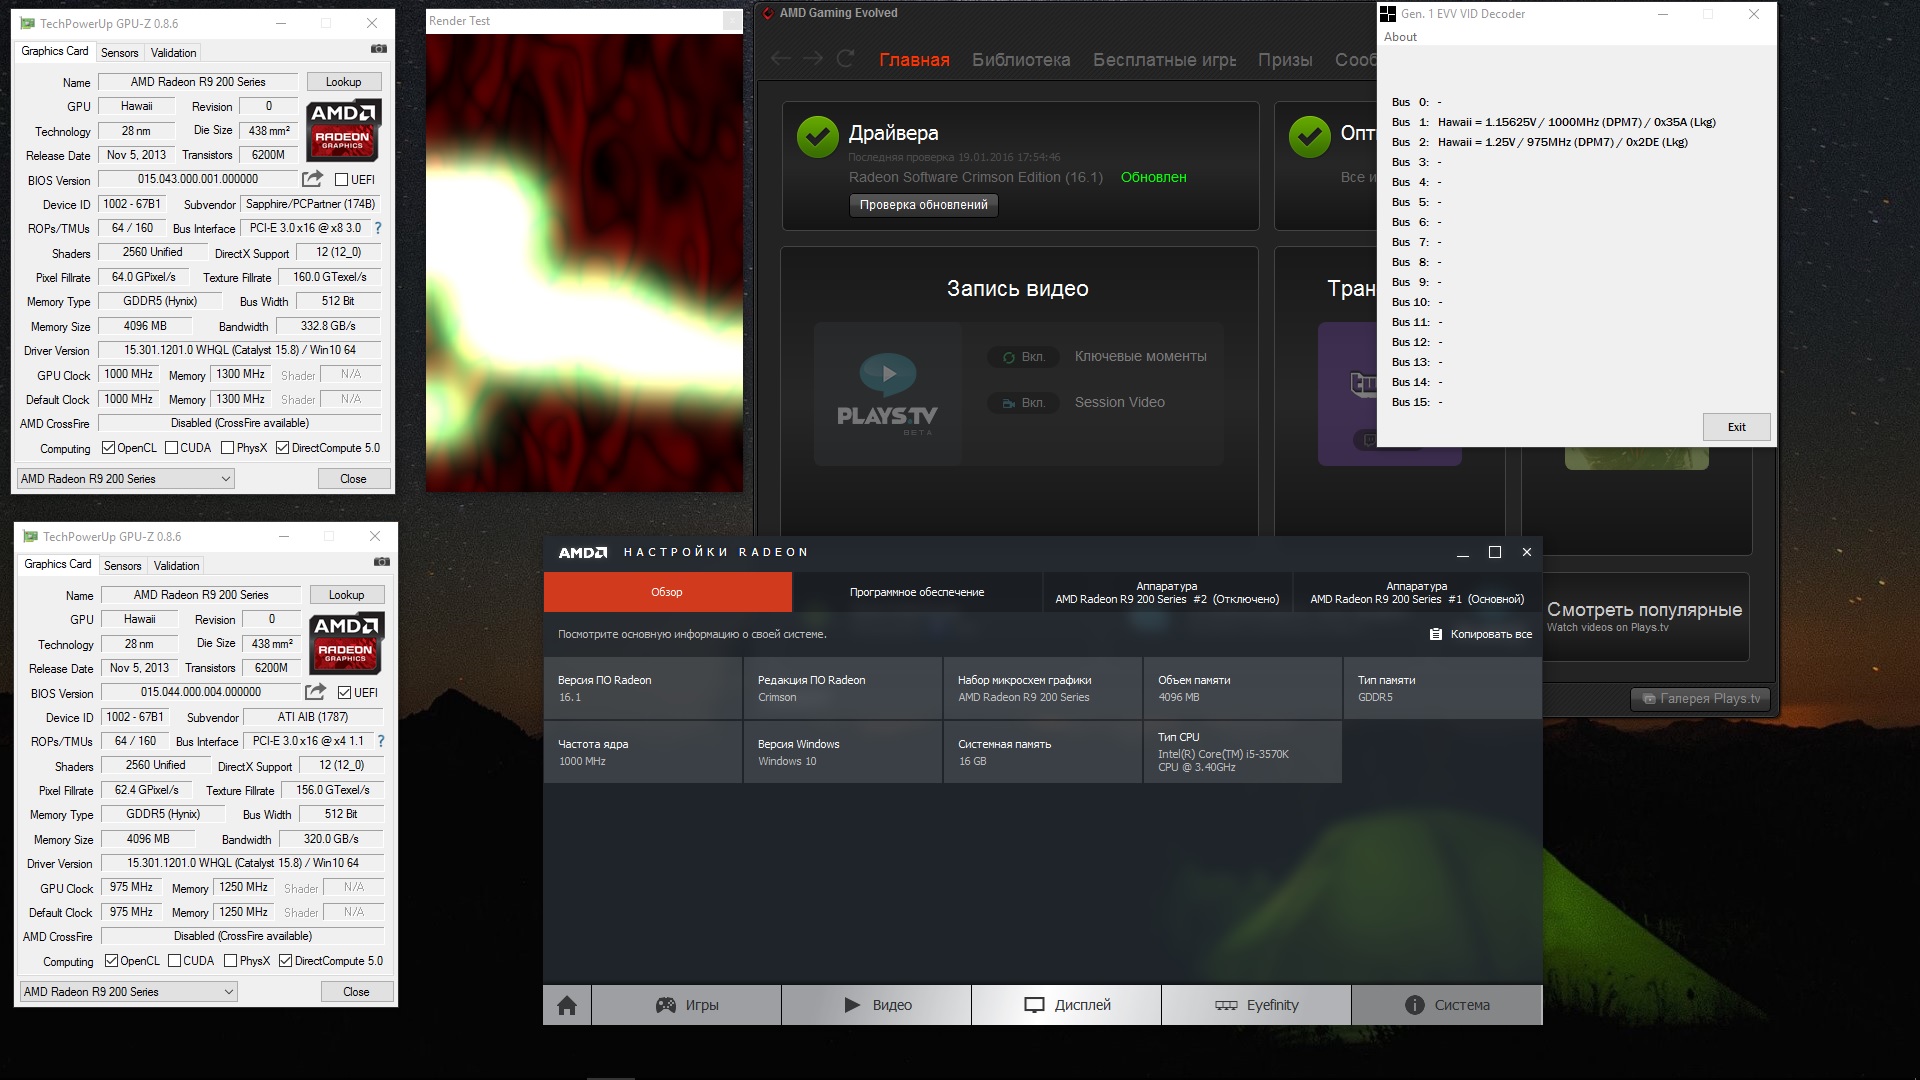Click the home icon in Radeon Settings

click(567, 1005)
